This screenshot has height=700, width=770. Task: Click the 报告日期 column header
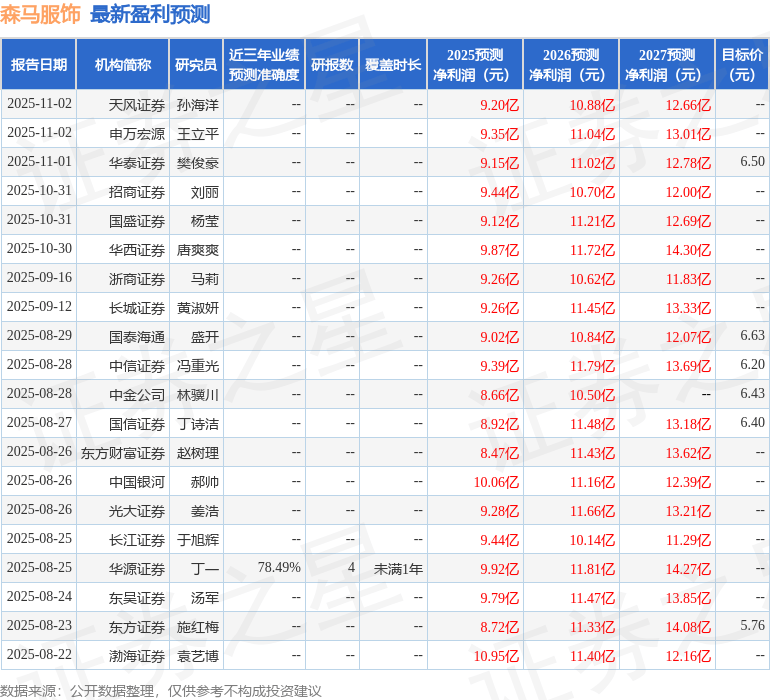[x=39, y=65]
